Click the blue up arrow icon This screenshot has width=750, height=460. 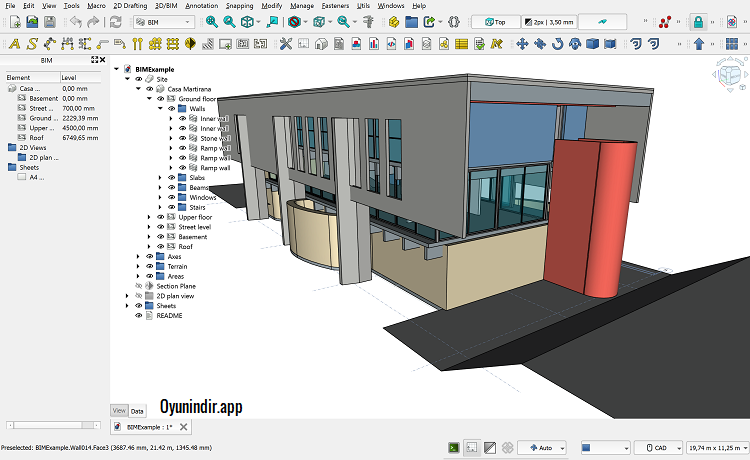[x=699, y=44]
